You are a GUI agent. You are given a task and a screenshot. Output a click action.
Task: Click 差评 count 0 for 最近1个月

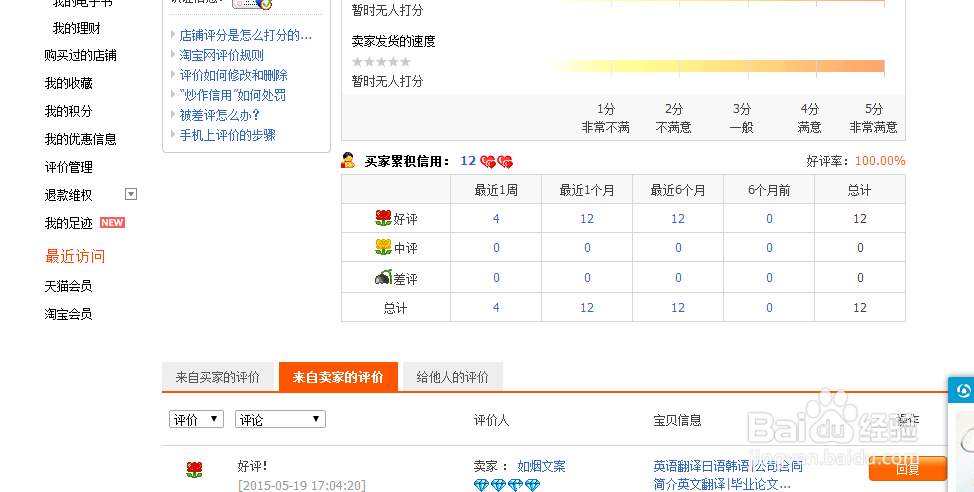pos(587,278)
